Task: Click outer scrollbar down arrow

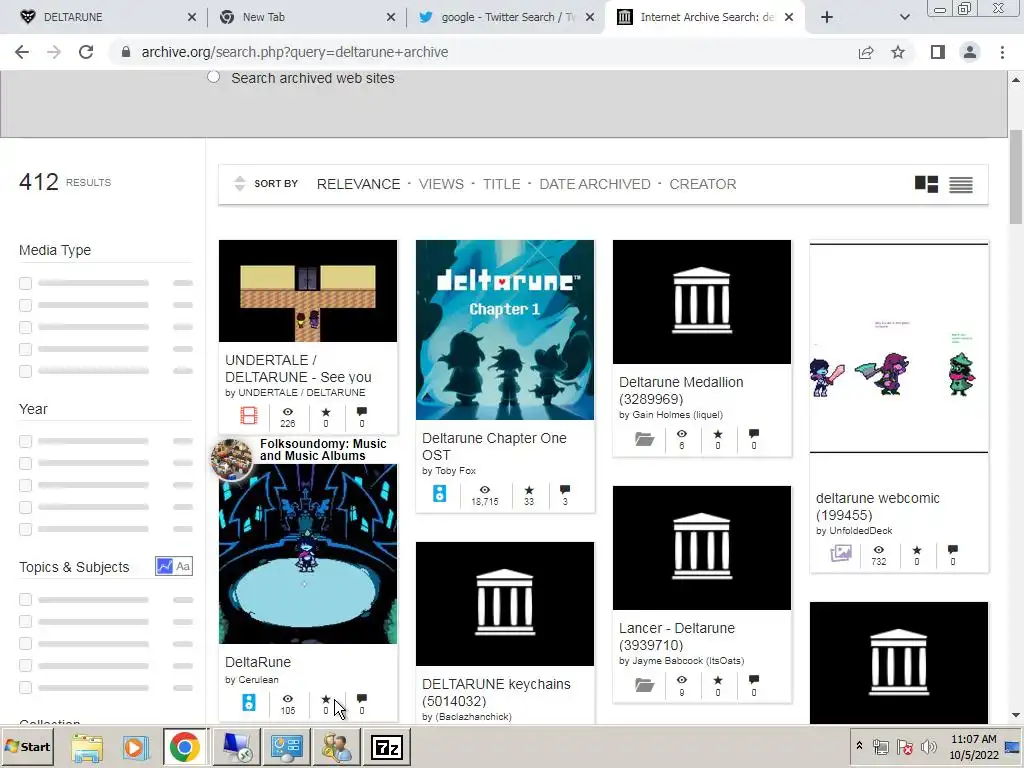Action: (x=1016, y=715)
